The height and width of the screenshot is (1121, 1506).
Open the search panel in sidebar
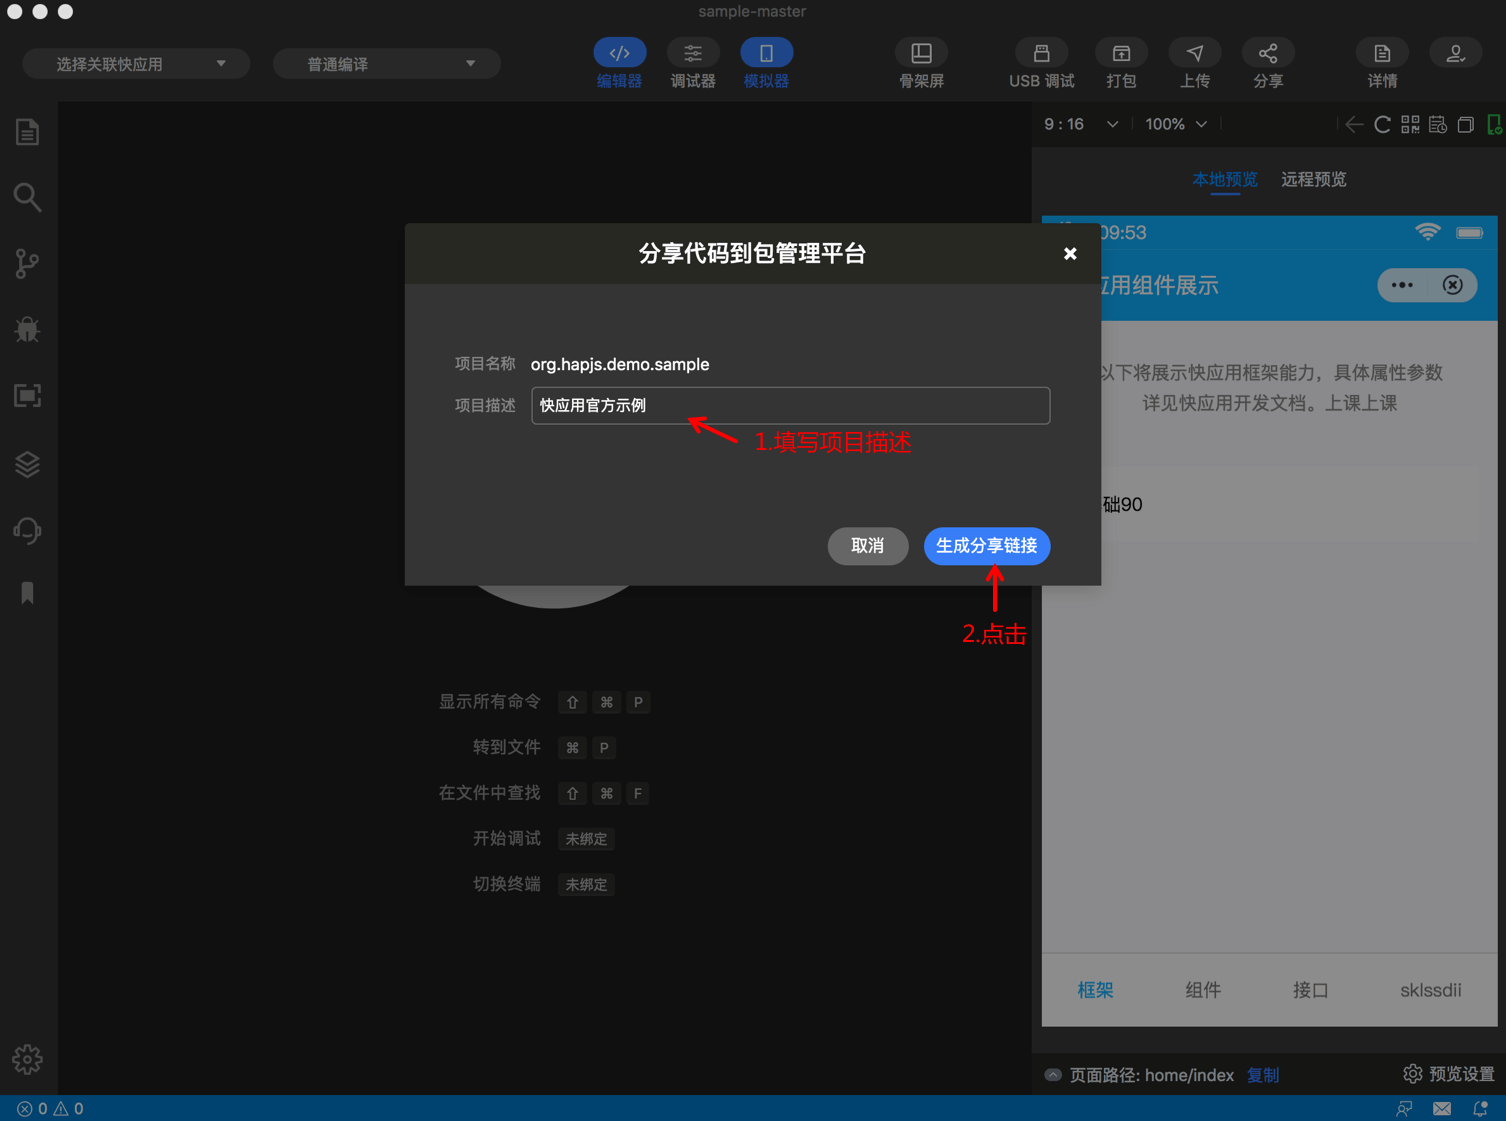click(27, 197)
